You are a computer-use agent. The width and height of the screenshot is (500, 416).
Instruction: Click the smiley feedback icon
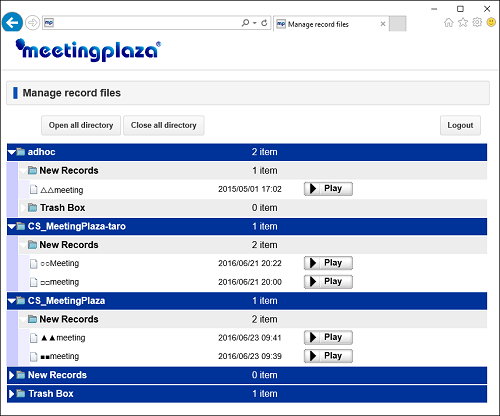click(x=491, y=22)
